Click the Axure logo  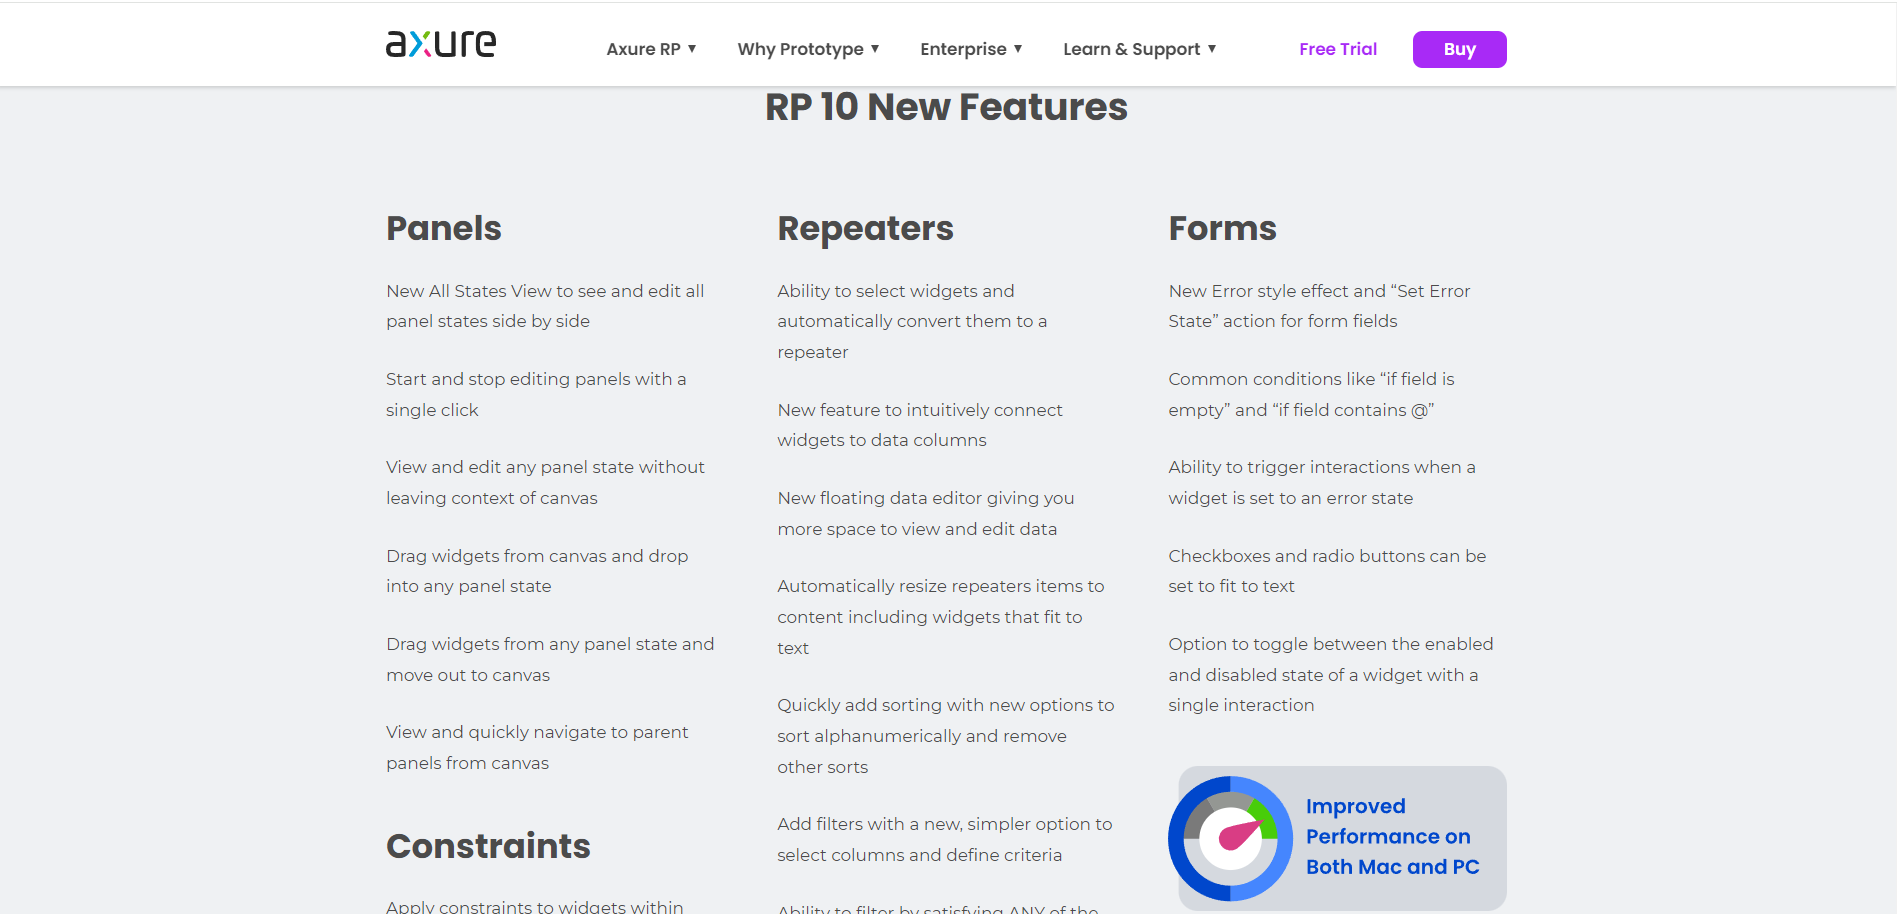click(441, 43)
